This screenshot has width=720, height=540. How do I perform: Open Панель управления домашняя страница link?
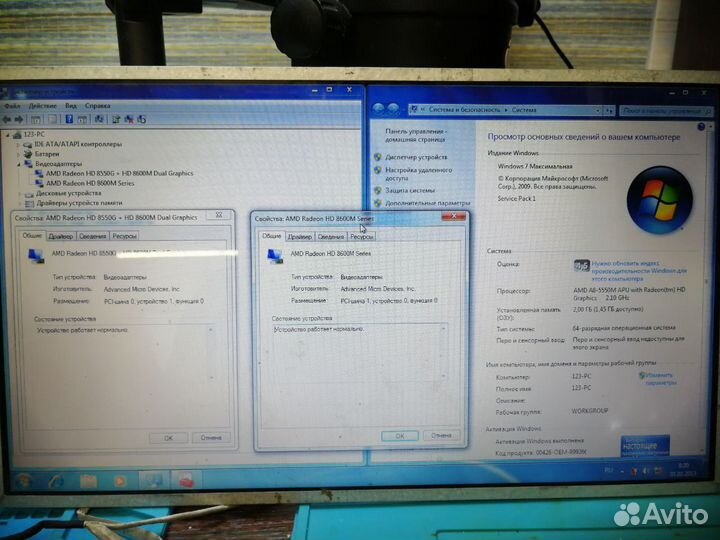coord(415,135)
